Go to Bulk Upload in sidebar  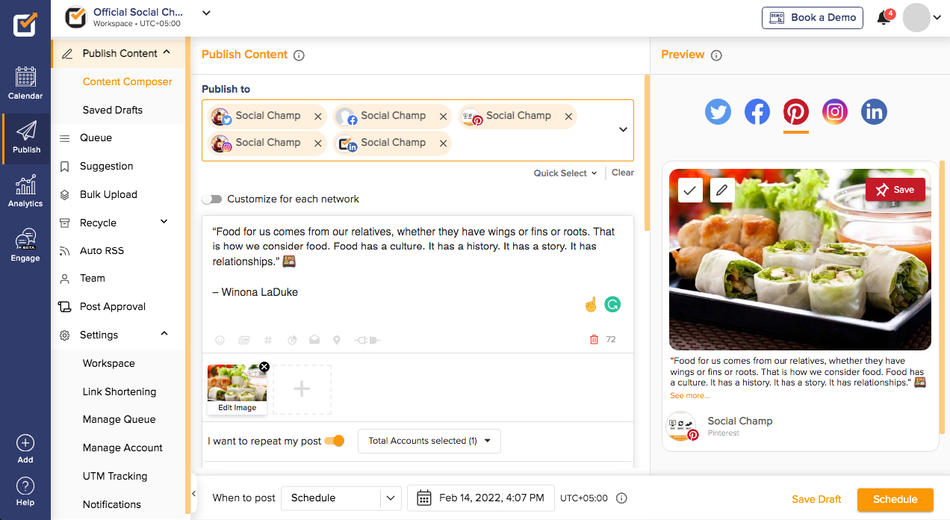click(x=108, y=195)
